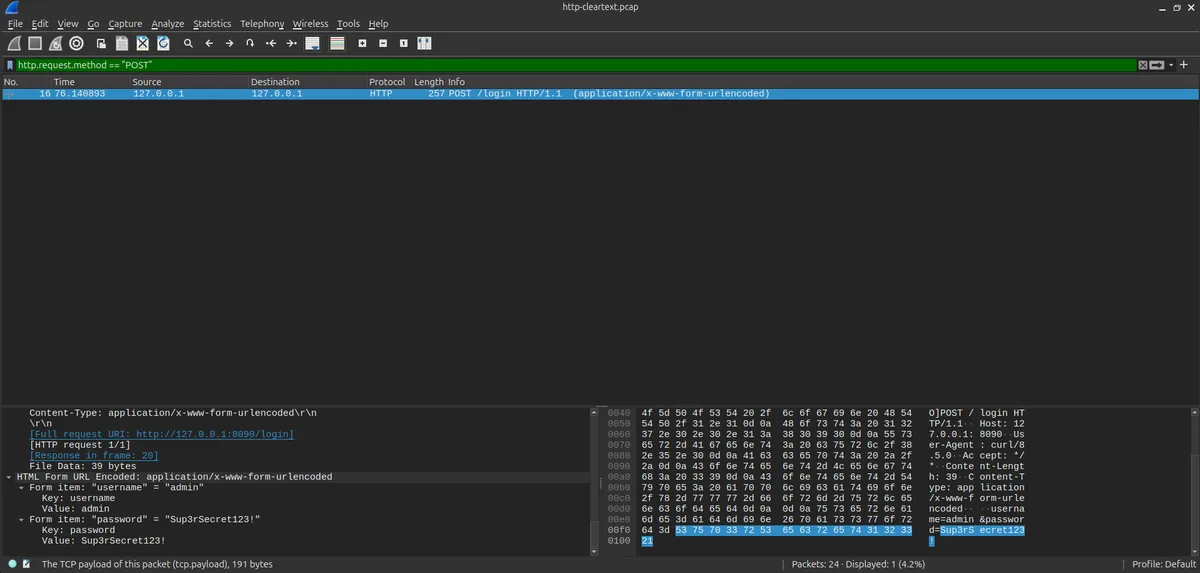Open the Tools menu

coord(348,24)
